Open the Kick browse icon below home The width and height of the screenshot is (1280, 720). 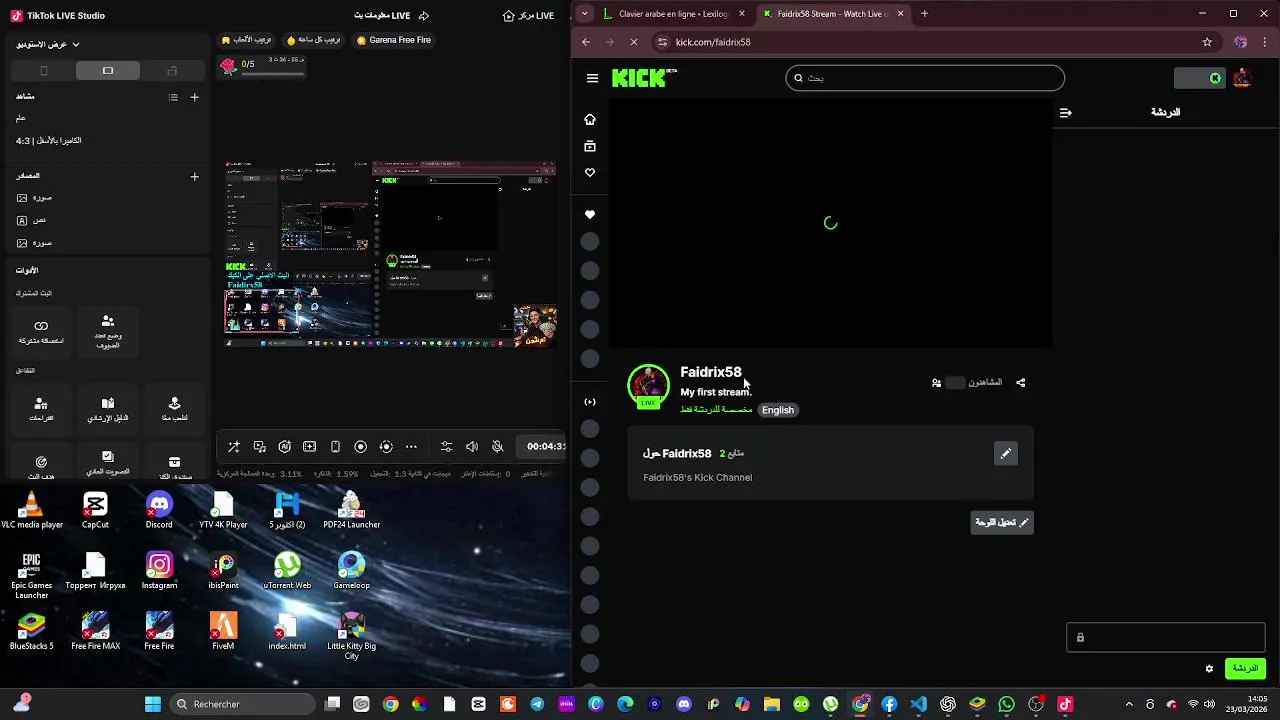(x=590, y=147)
